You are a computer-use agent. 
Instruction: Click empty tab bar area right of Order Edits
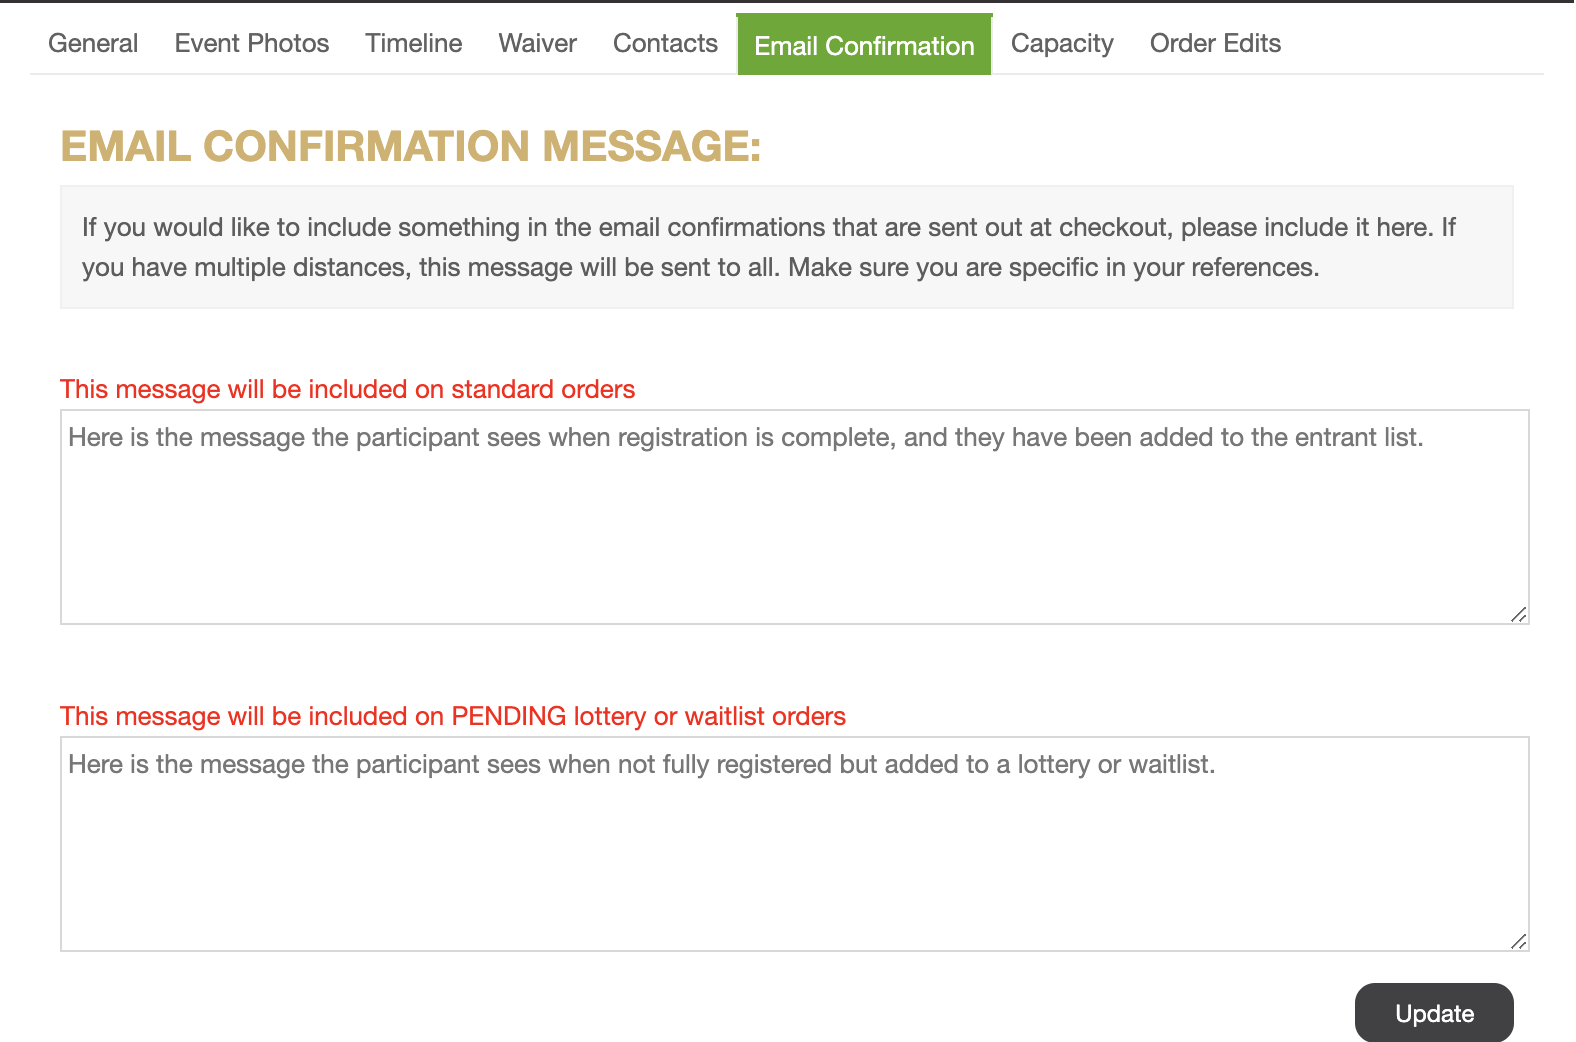point(1420,43)
